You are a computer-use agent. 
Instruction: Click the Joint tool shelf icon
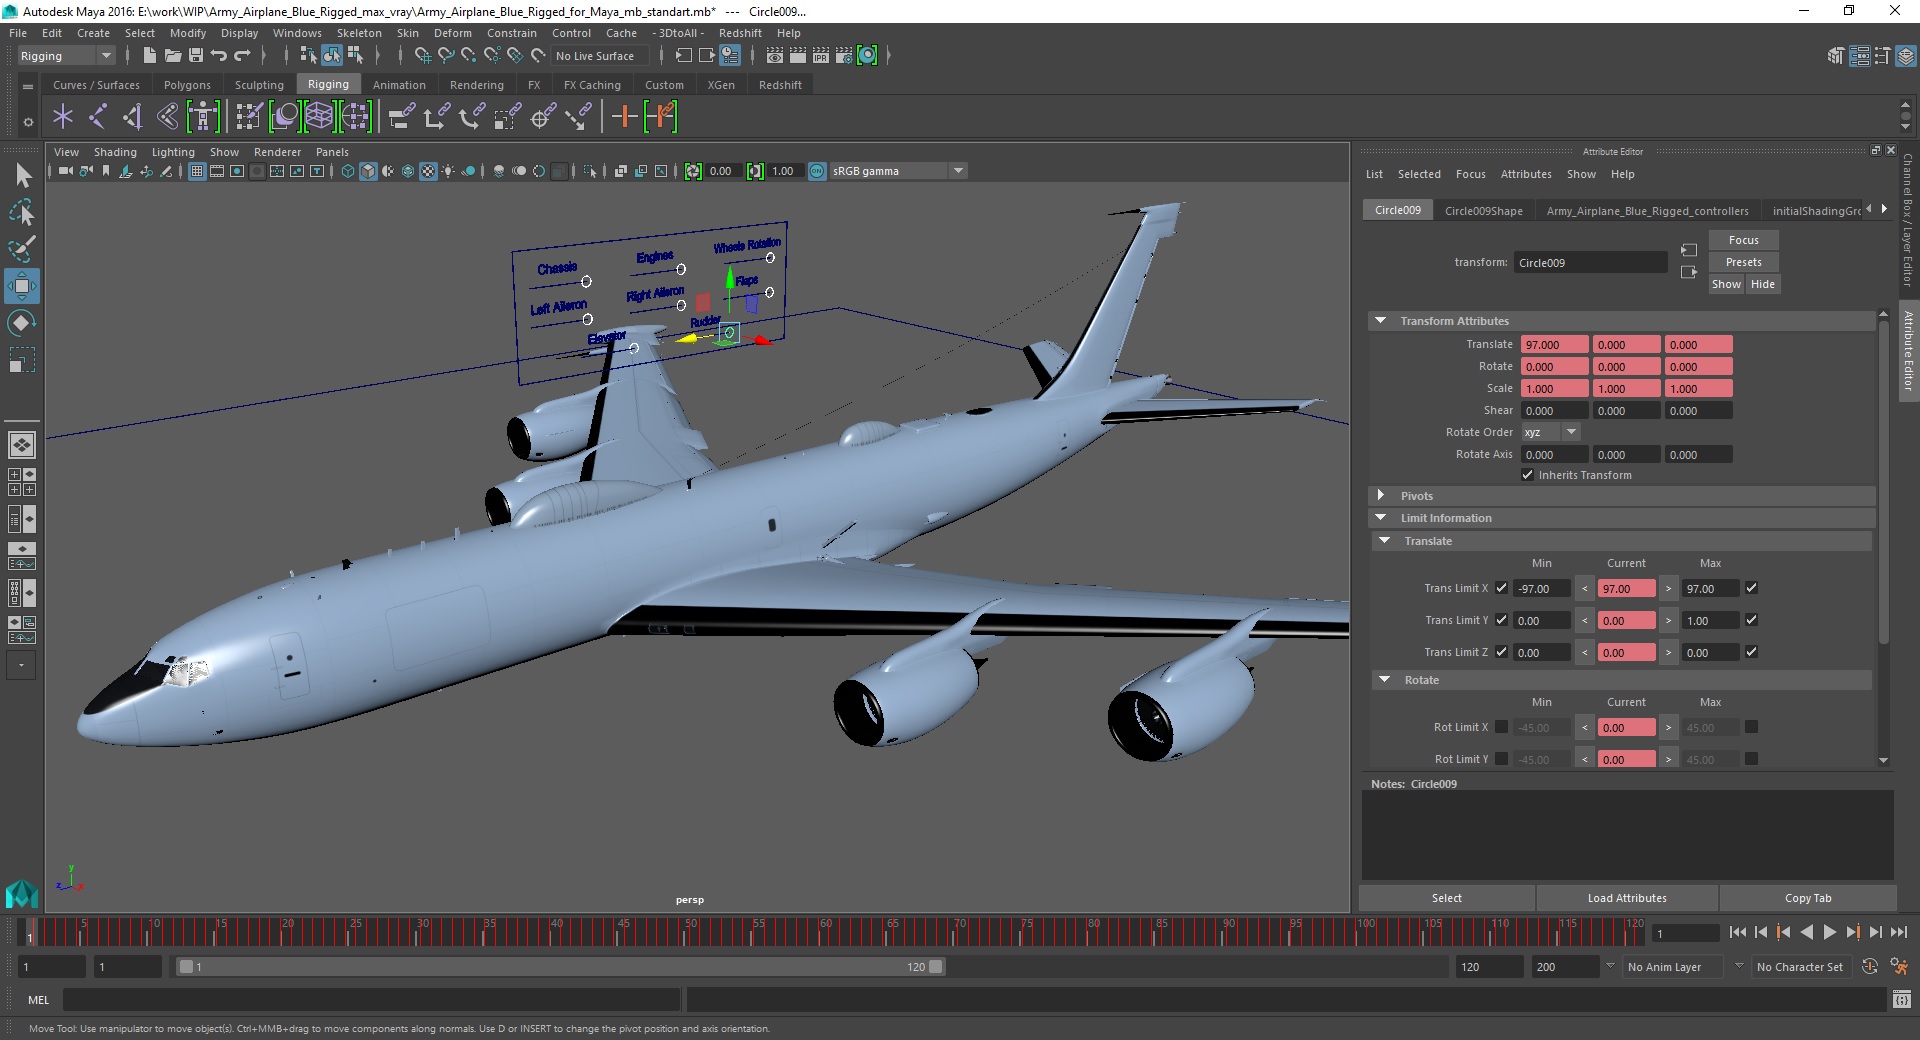tap(98, 117)
